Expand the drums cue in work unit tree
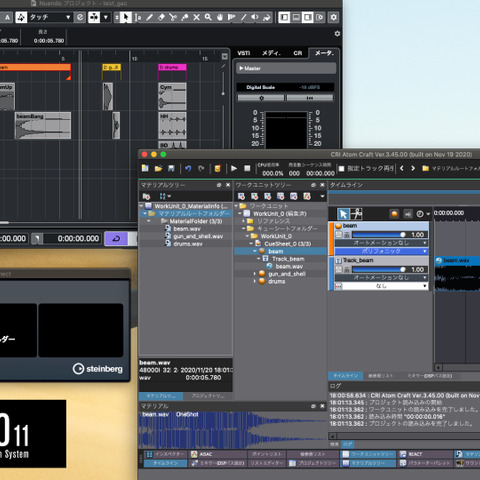Screen dimensions: 480x480 (x=255, y=281)
